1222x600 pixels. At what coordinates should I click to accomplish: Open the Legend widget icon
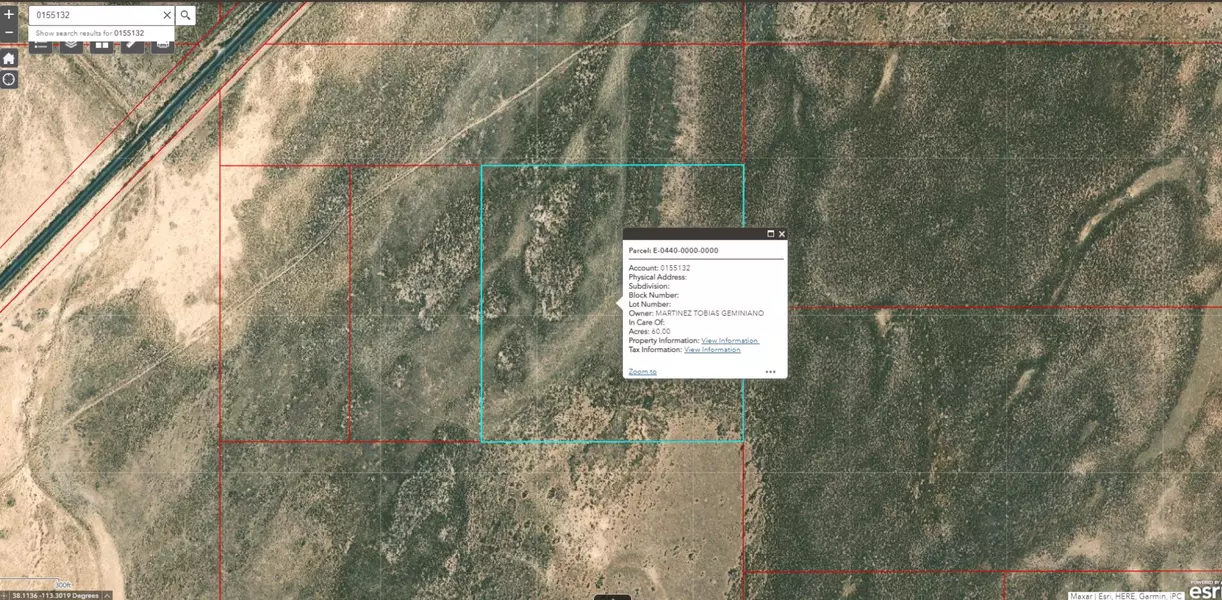pos(40,45)
